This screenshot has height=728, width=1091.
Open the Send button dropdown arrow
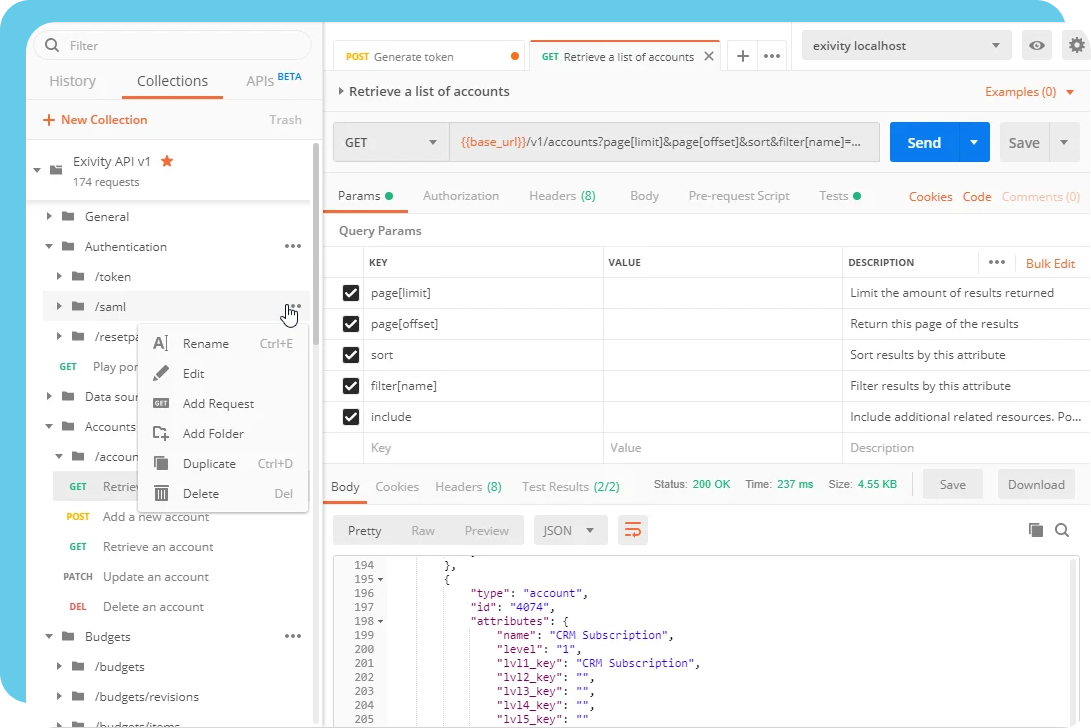(x=974, y=142)
